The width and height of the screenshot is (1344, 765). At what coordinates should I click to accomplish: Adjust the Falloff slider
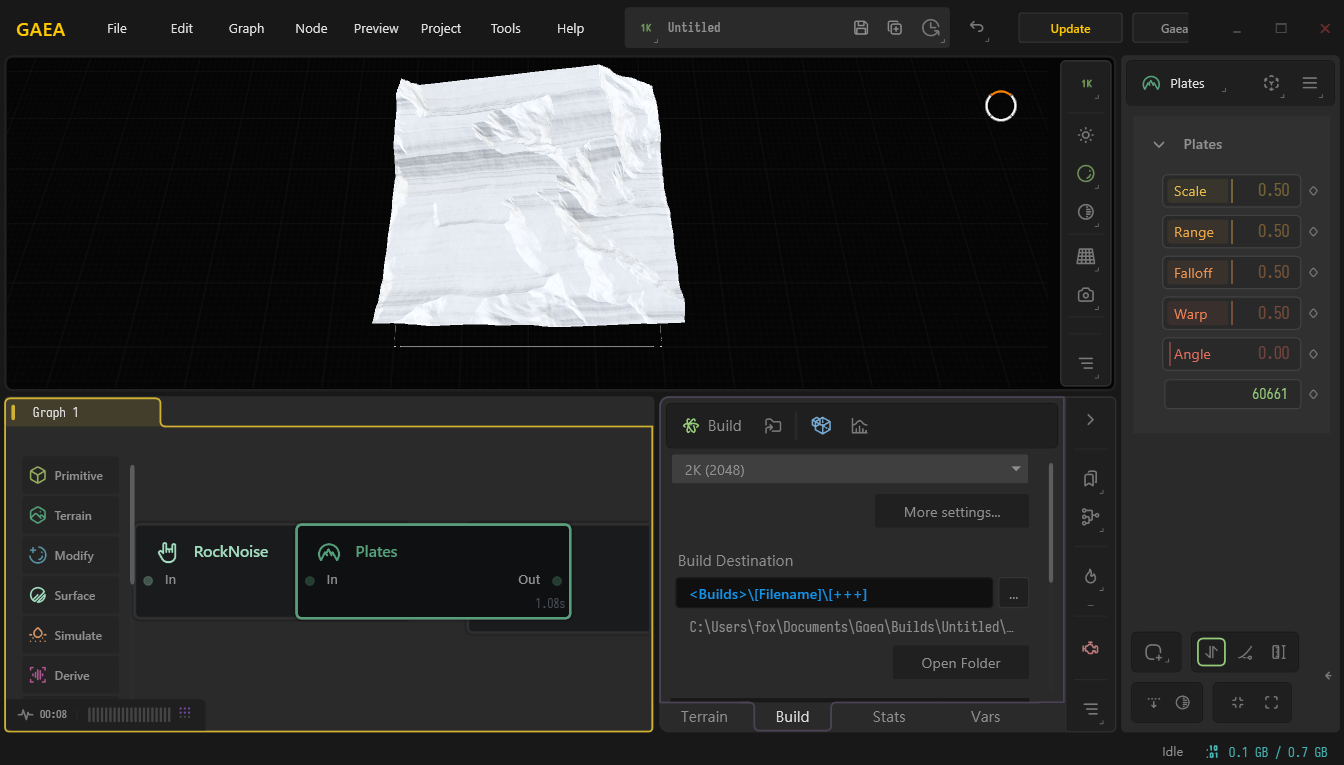coord(1231,273)
